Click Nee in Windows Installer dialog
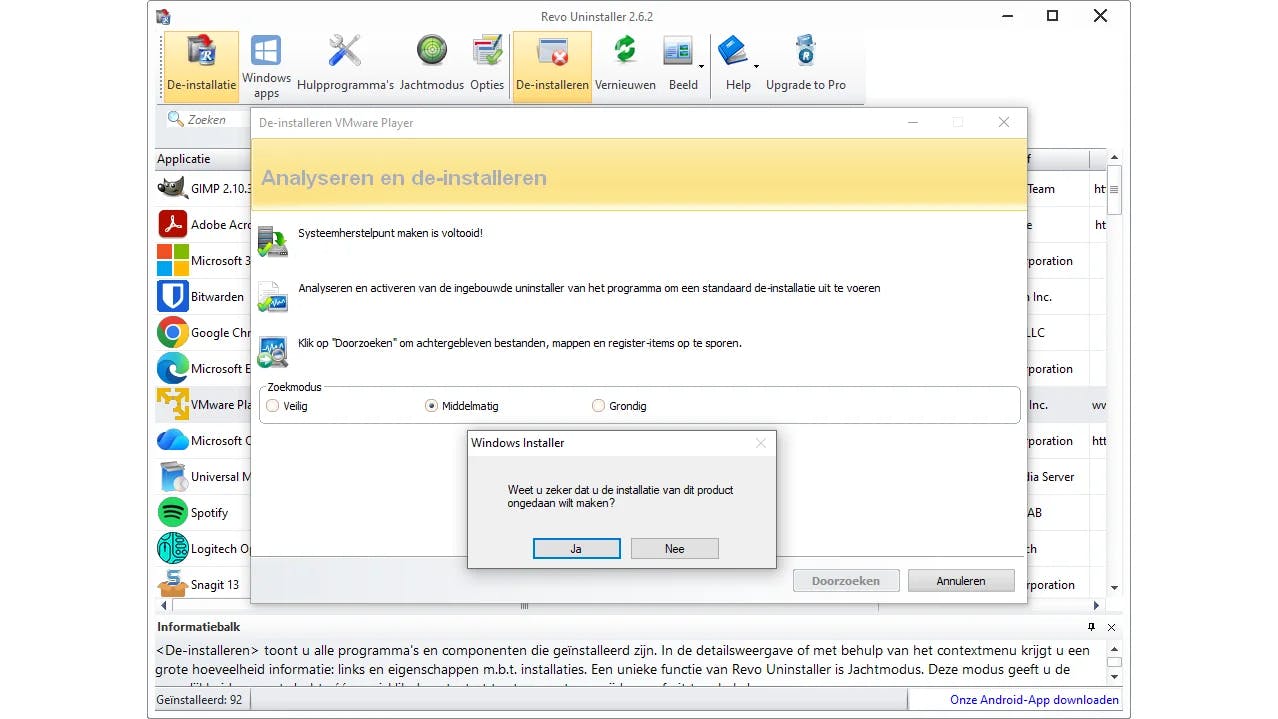This screenshot has height=719, width=1278. (x=674, y=549)
